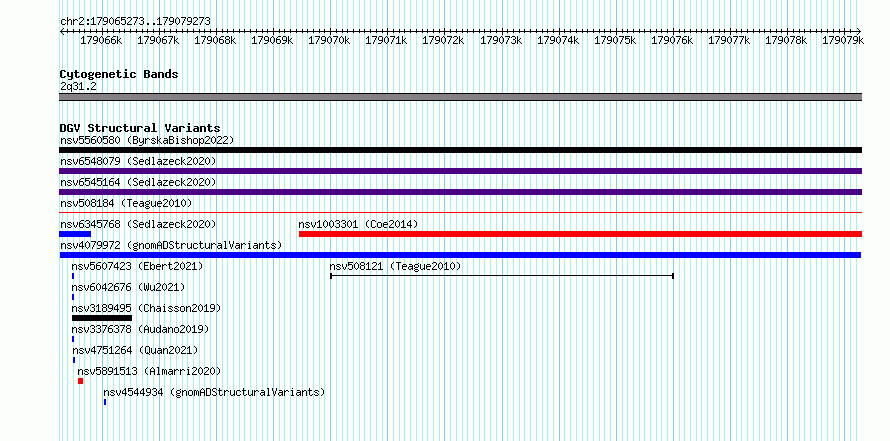Viewport: 890px width, 441px height.
Task: Select the purple nsv6545164 variant bar
Action: pos(460,192)
